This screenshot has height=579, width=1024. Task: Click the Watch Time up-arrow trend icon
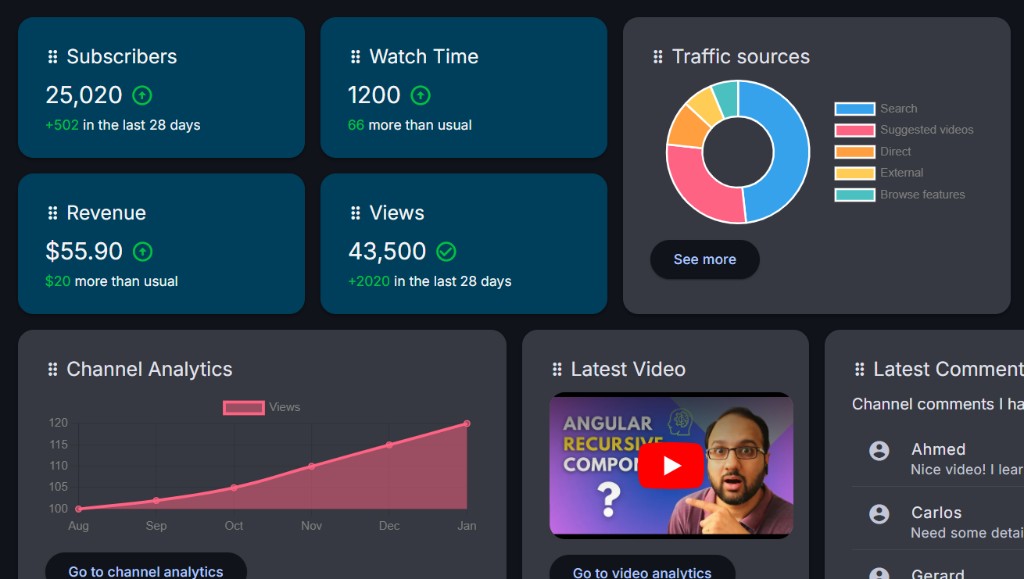pyautogui.click(x=421, y=95)
